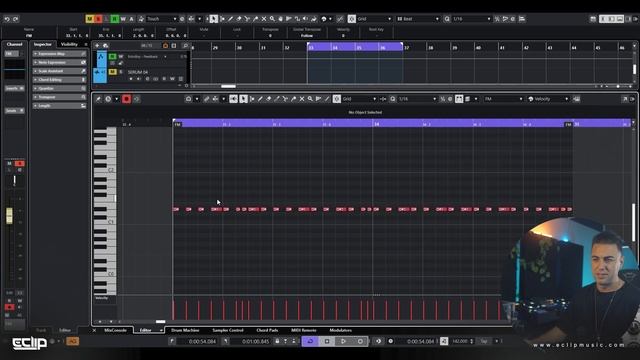Toggle the global green R read automation button
This screenshot has width=640, height=360.
115,19
